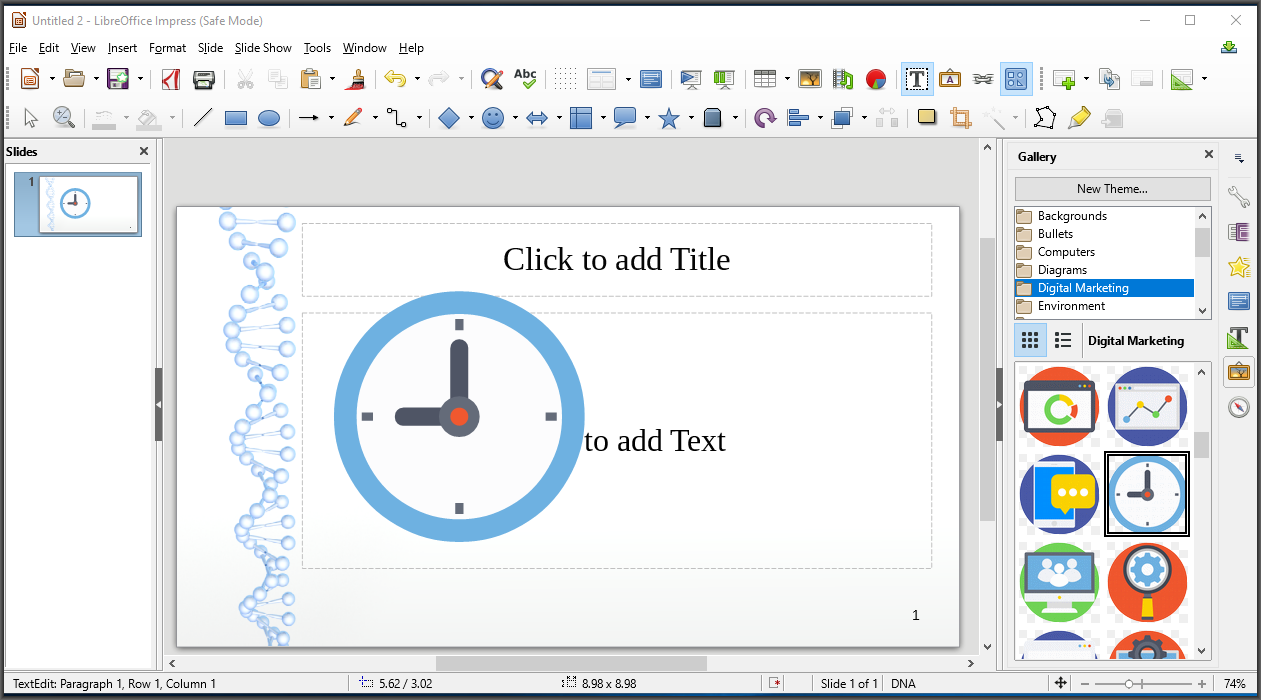Open Find & Replace from the toolbar

[491, 79]
